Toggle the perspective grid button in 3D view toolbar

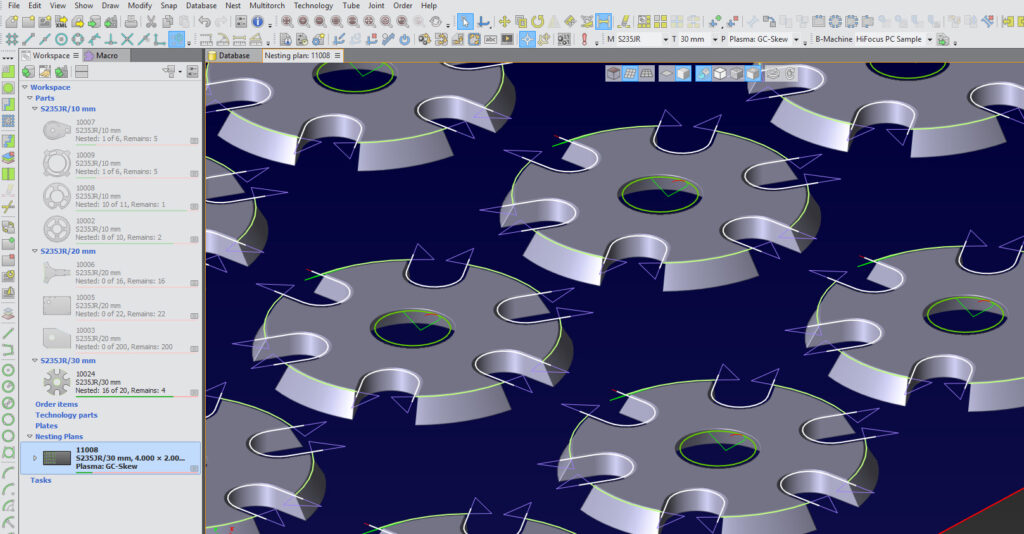click(646, 73)
